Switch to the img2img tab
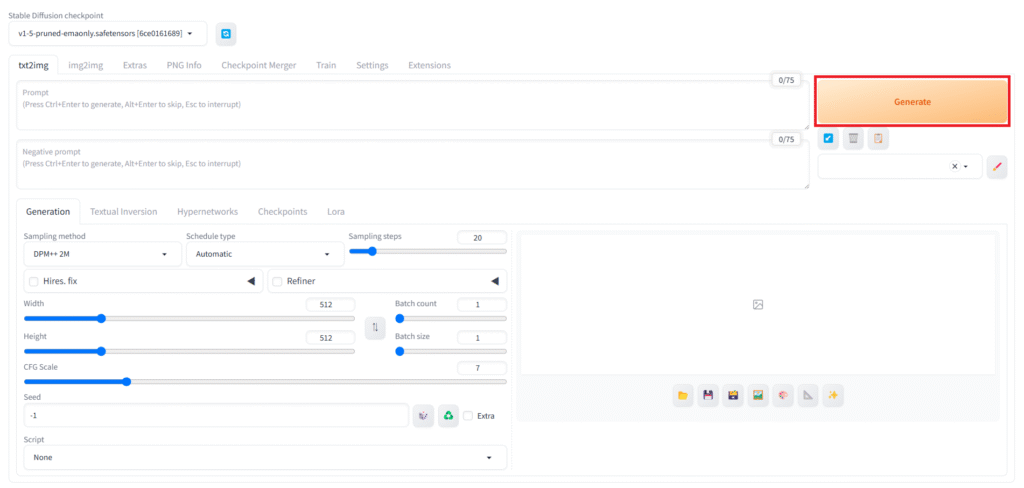This screenshot has width=1024, height=488. tap(85, 65)
